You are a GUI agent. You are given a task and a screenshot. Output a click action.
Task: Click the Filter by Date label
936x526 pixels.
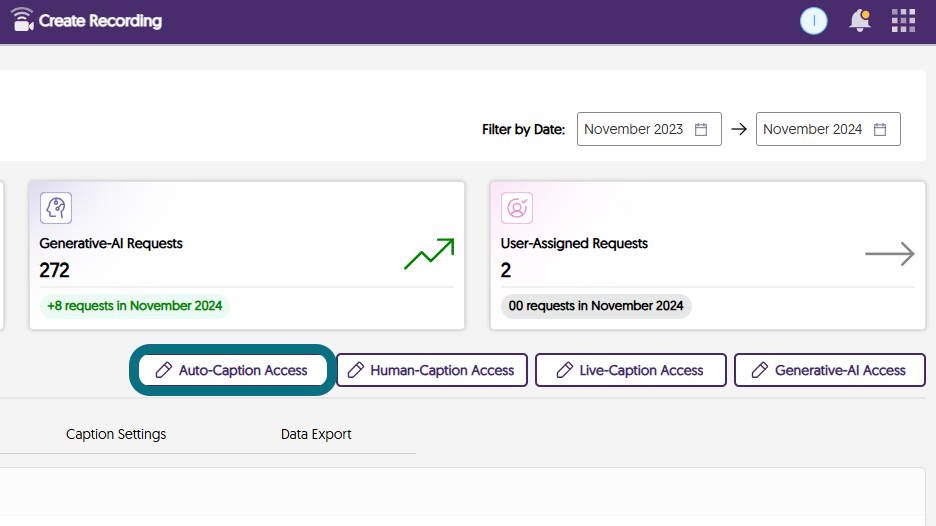[x=524, y=130]
